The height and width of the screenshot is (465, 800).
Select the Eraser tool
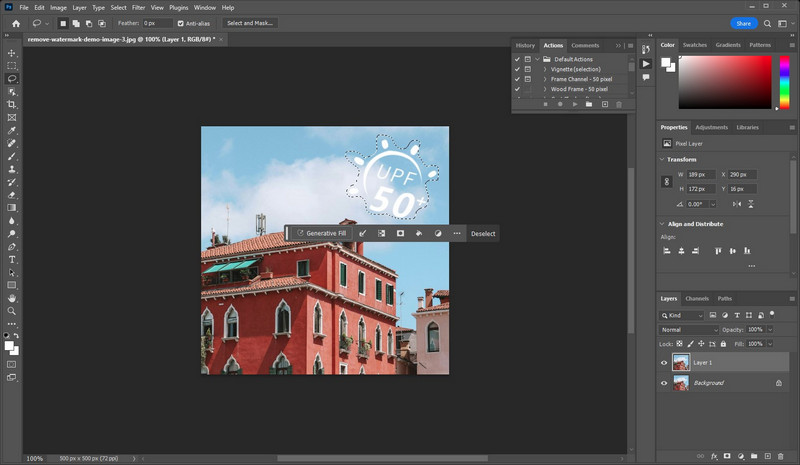(x=12, y=195)
